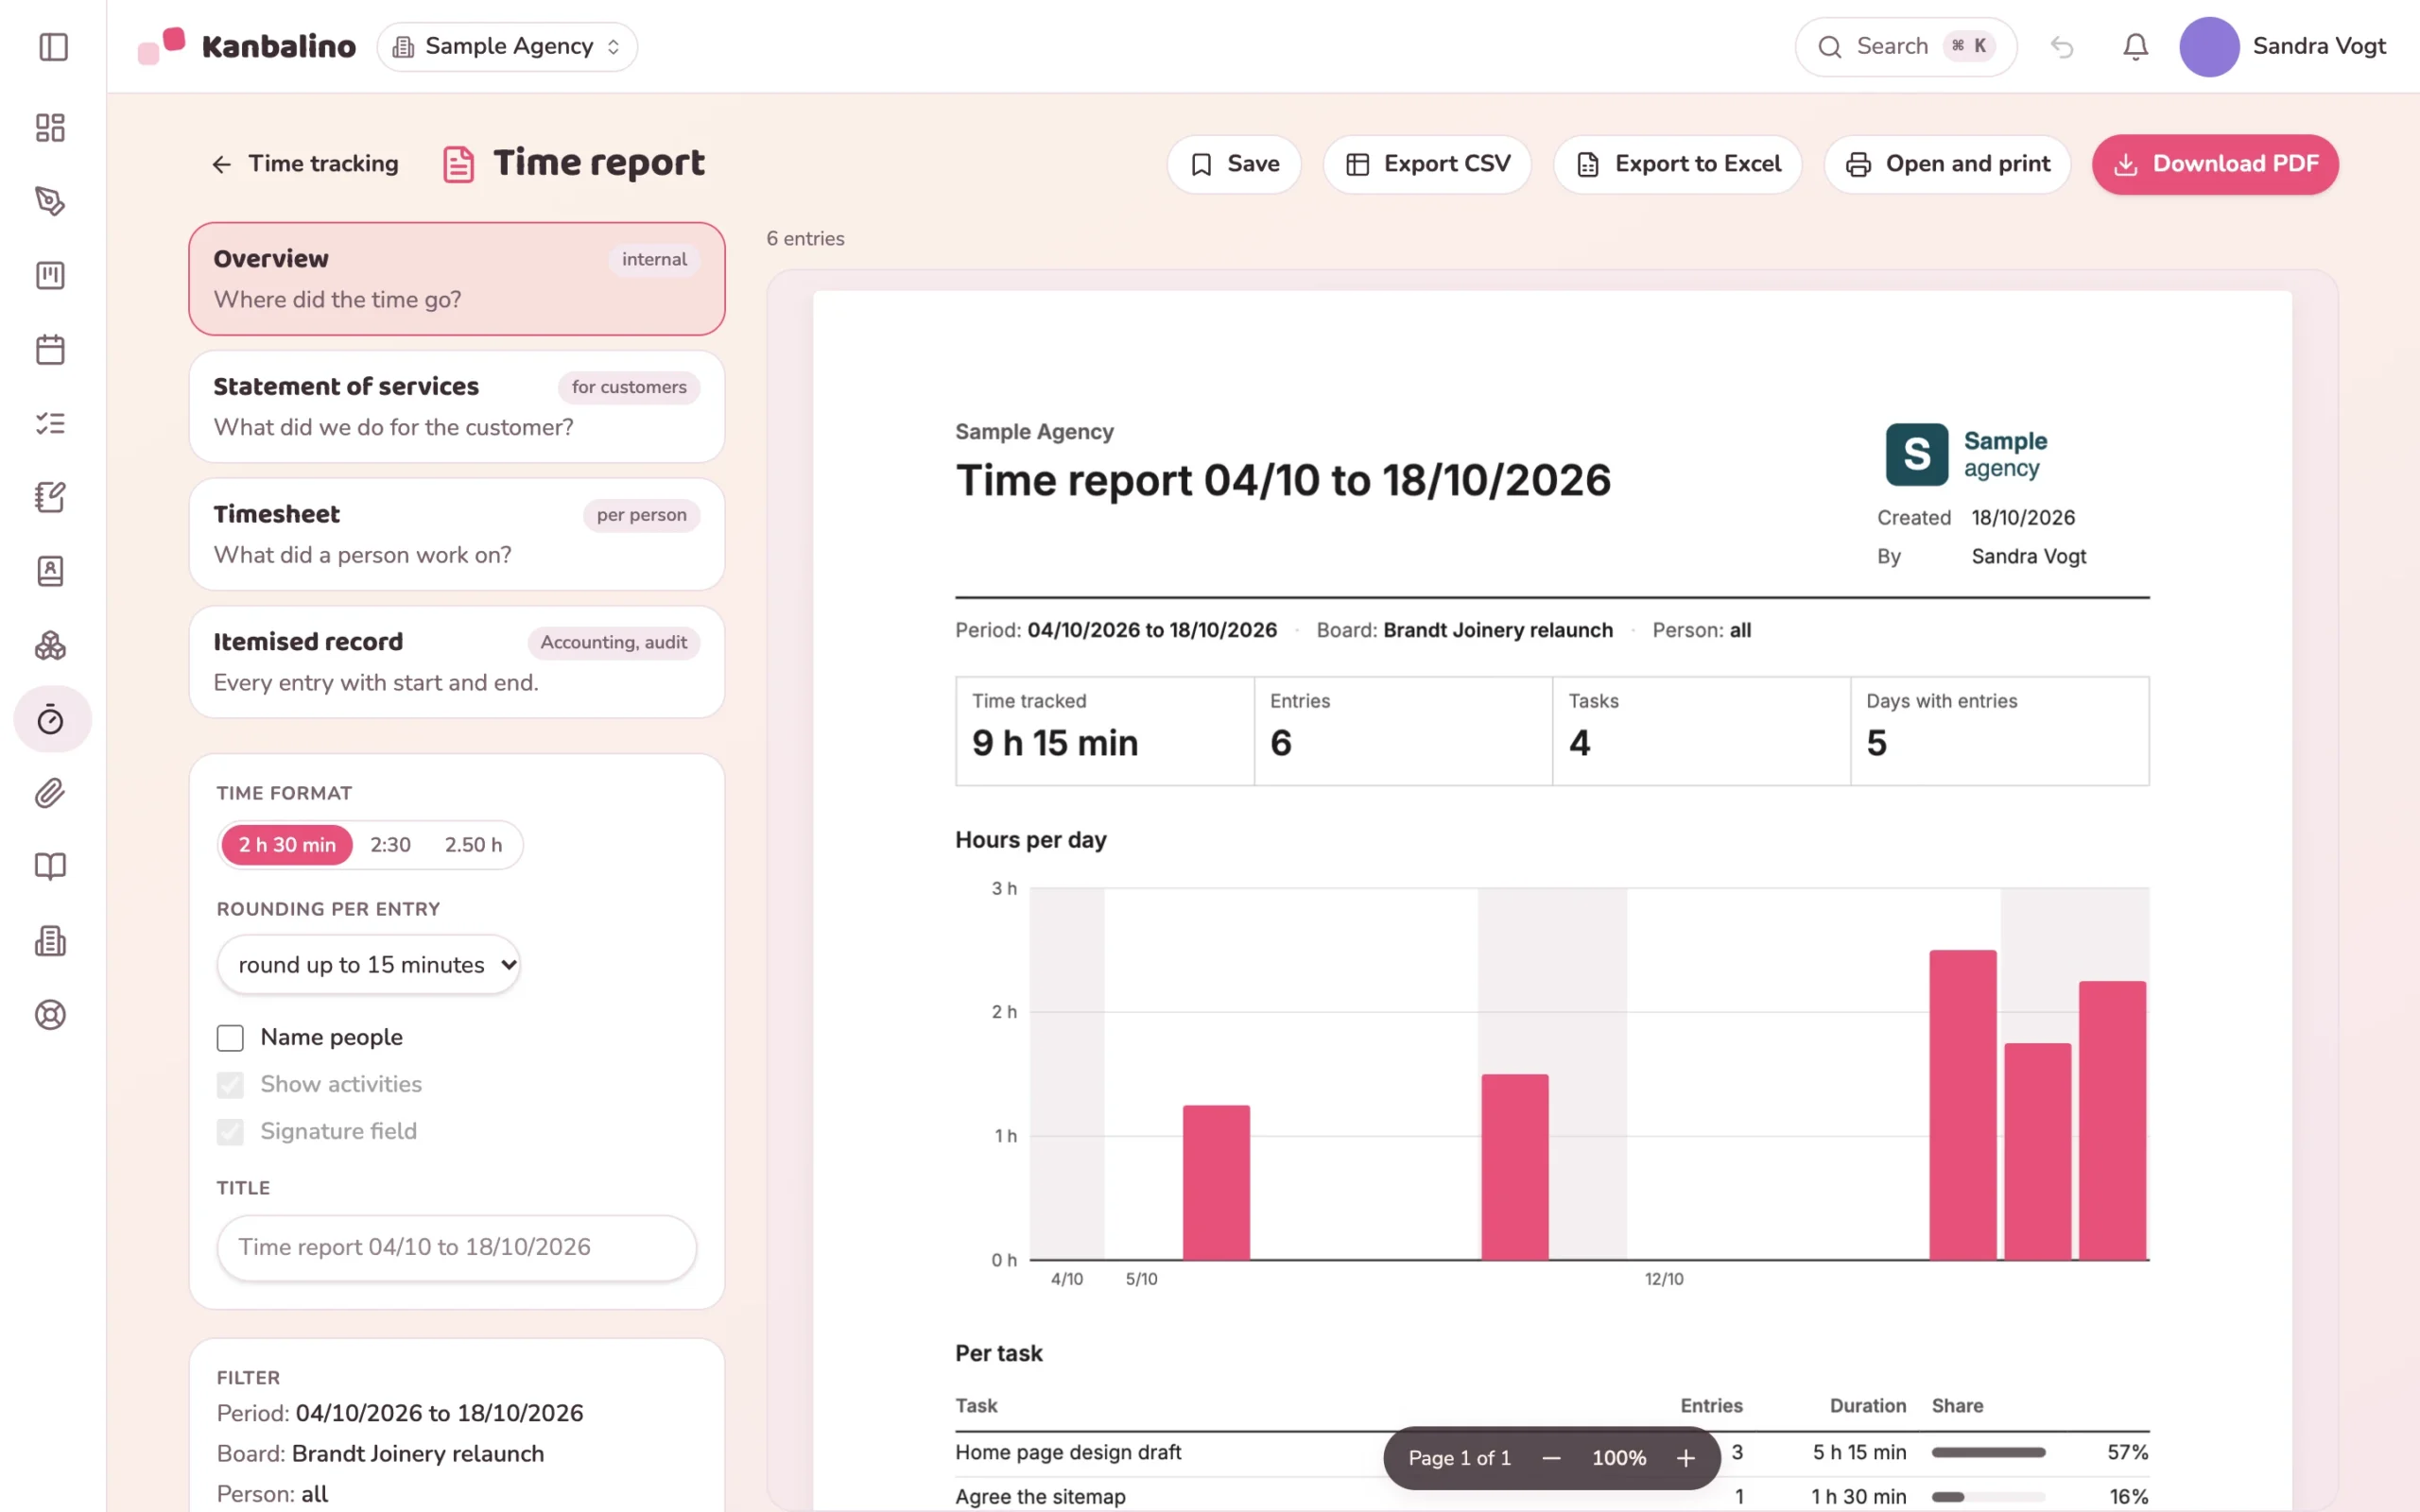
Task: Zoom out the report preview
Action: point(1551,1458)
